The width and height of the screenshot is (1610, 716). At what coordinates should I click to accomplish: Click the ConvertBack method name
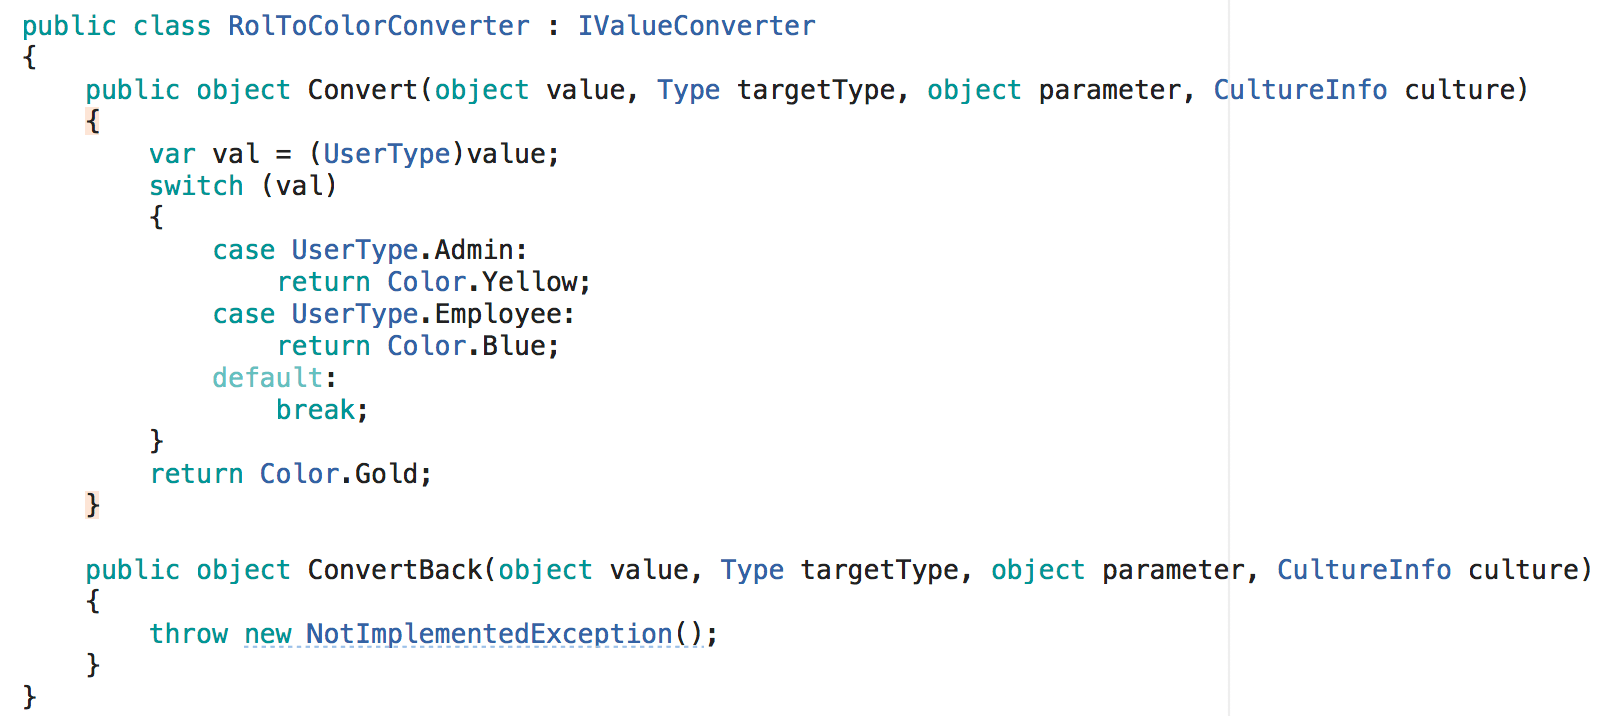(x=394, y=570)
